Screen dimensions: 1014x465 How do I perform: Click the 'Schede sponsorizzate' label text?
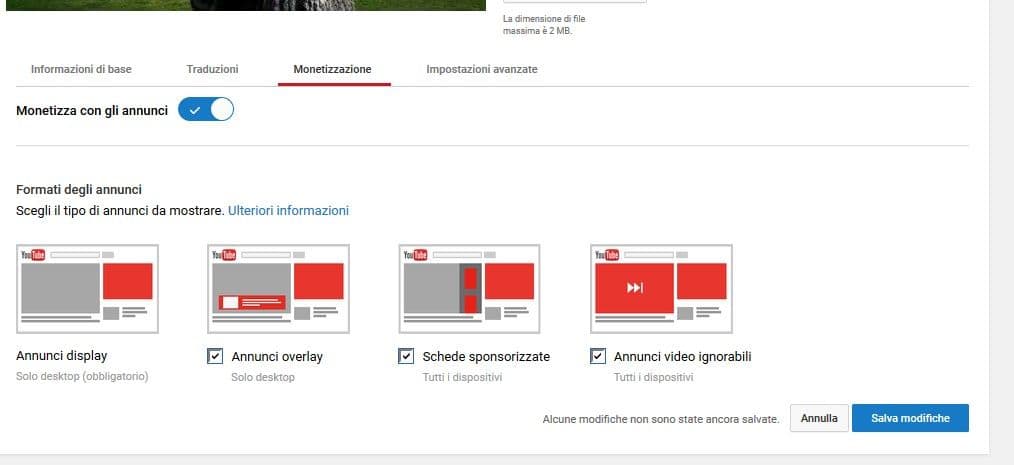[486, 356]
